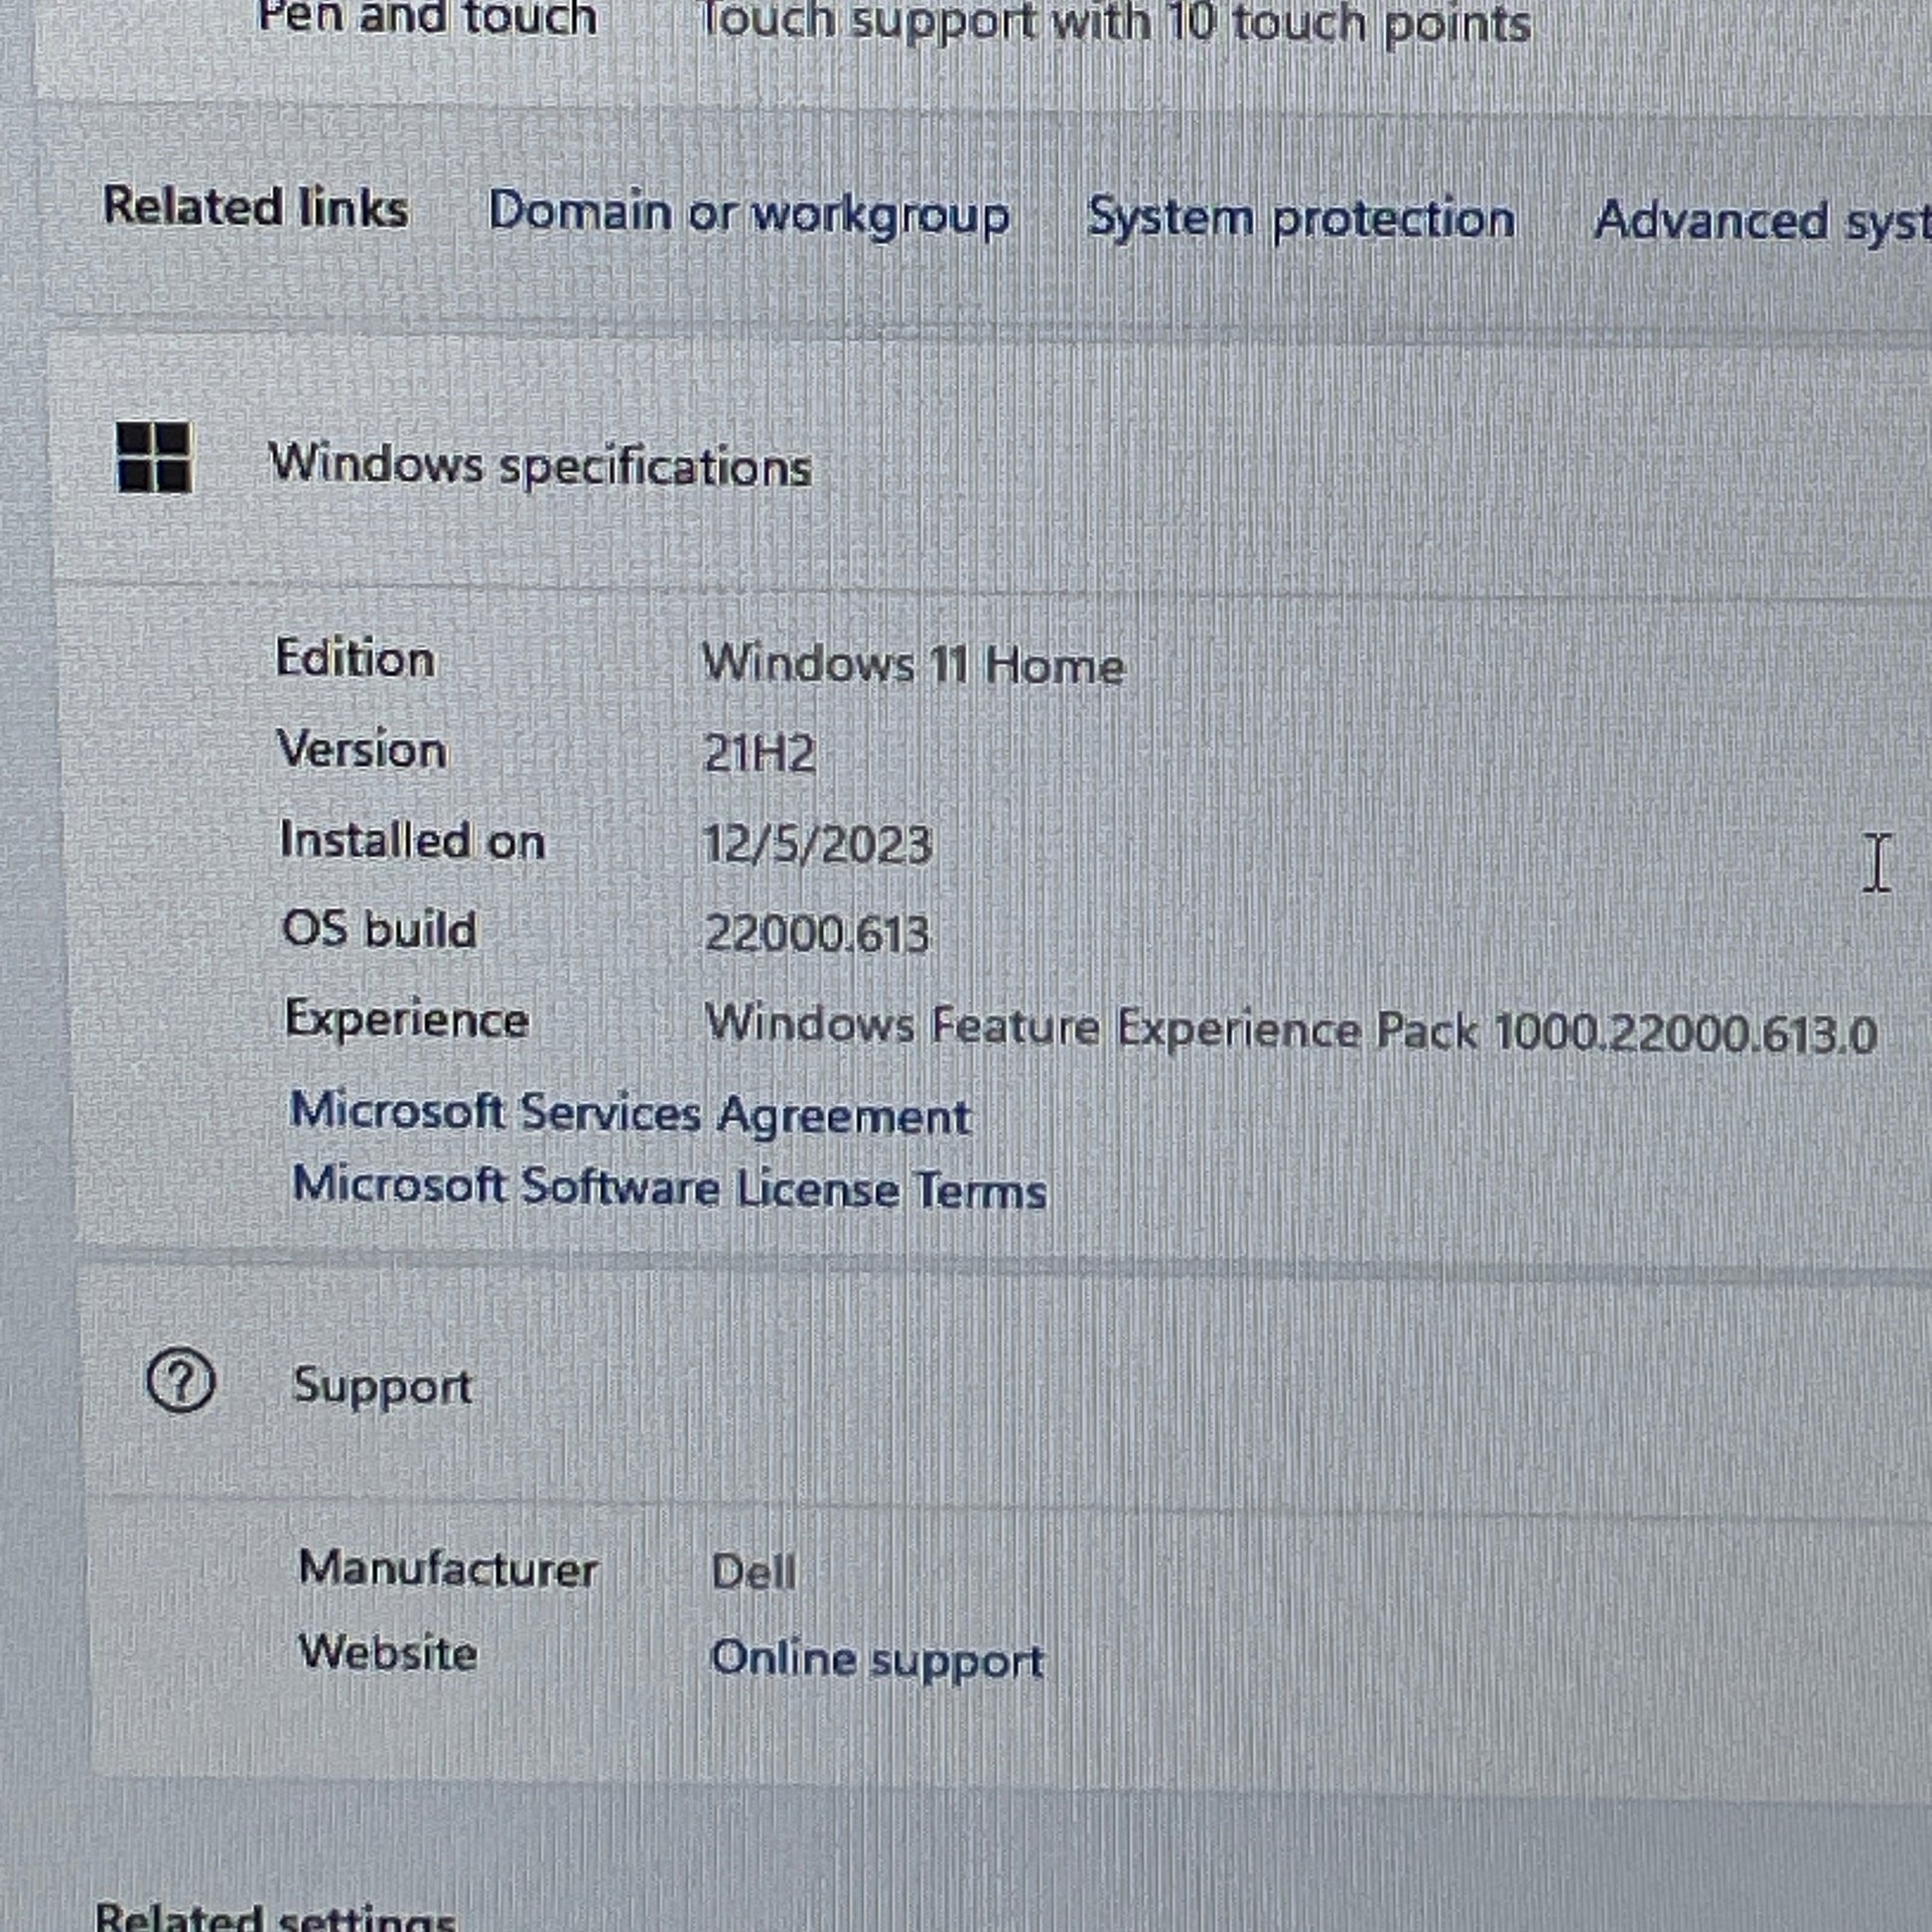The width and height of the screenshot is (1932, 1932).
Task: Click the OS build number 22000.613
Action: [x=817, y=935]
